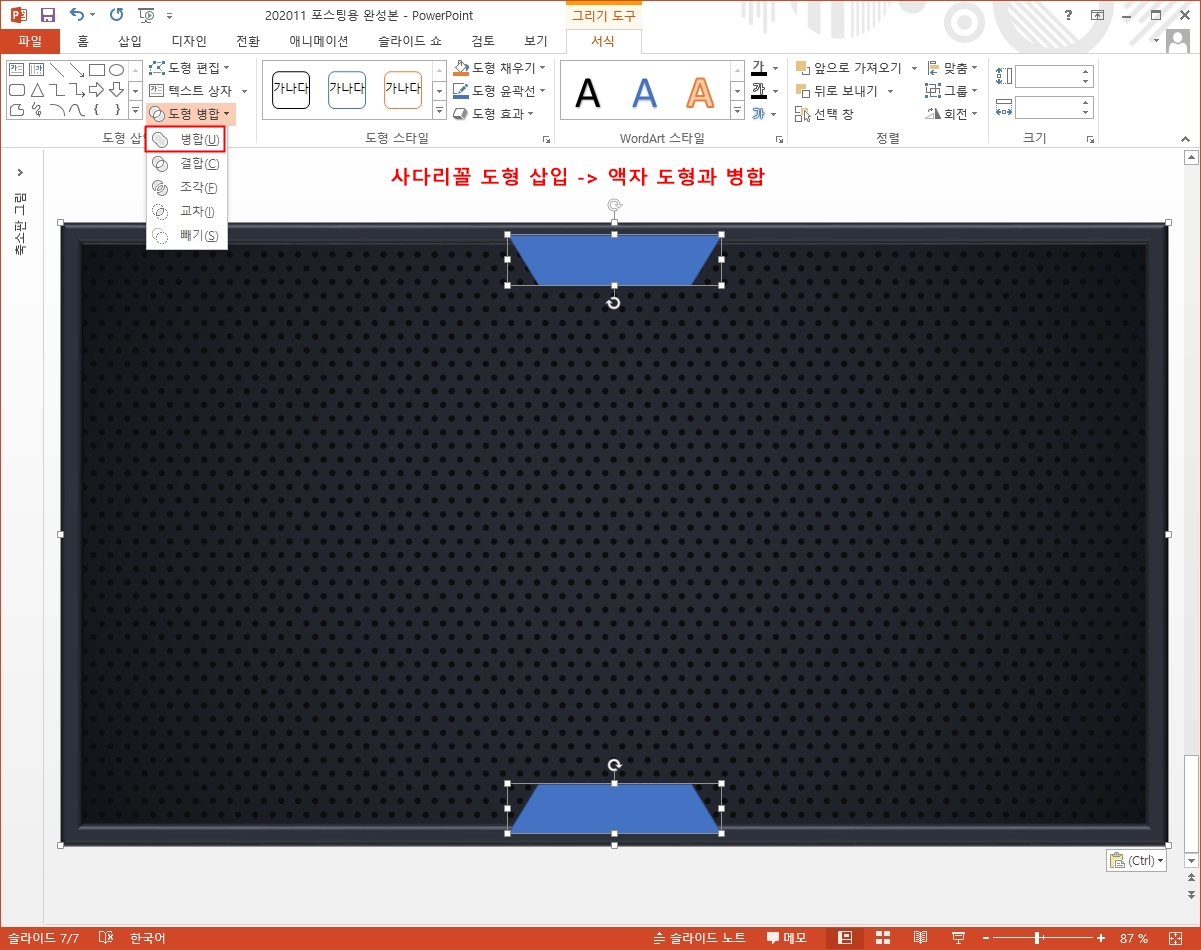
Task: Apply the black fill WordArt style
Action: pos(588,93)
